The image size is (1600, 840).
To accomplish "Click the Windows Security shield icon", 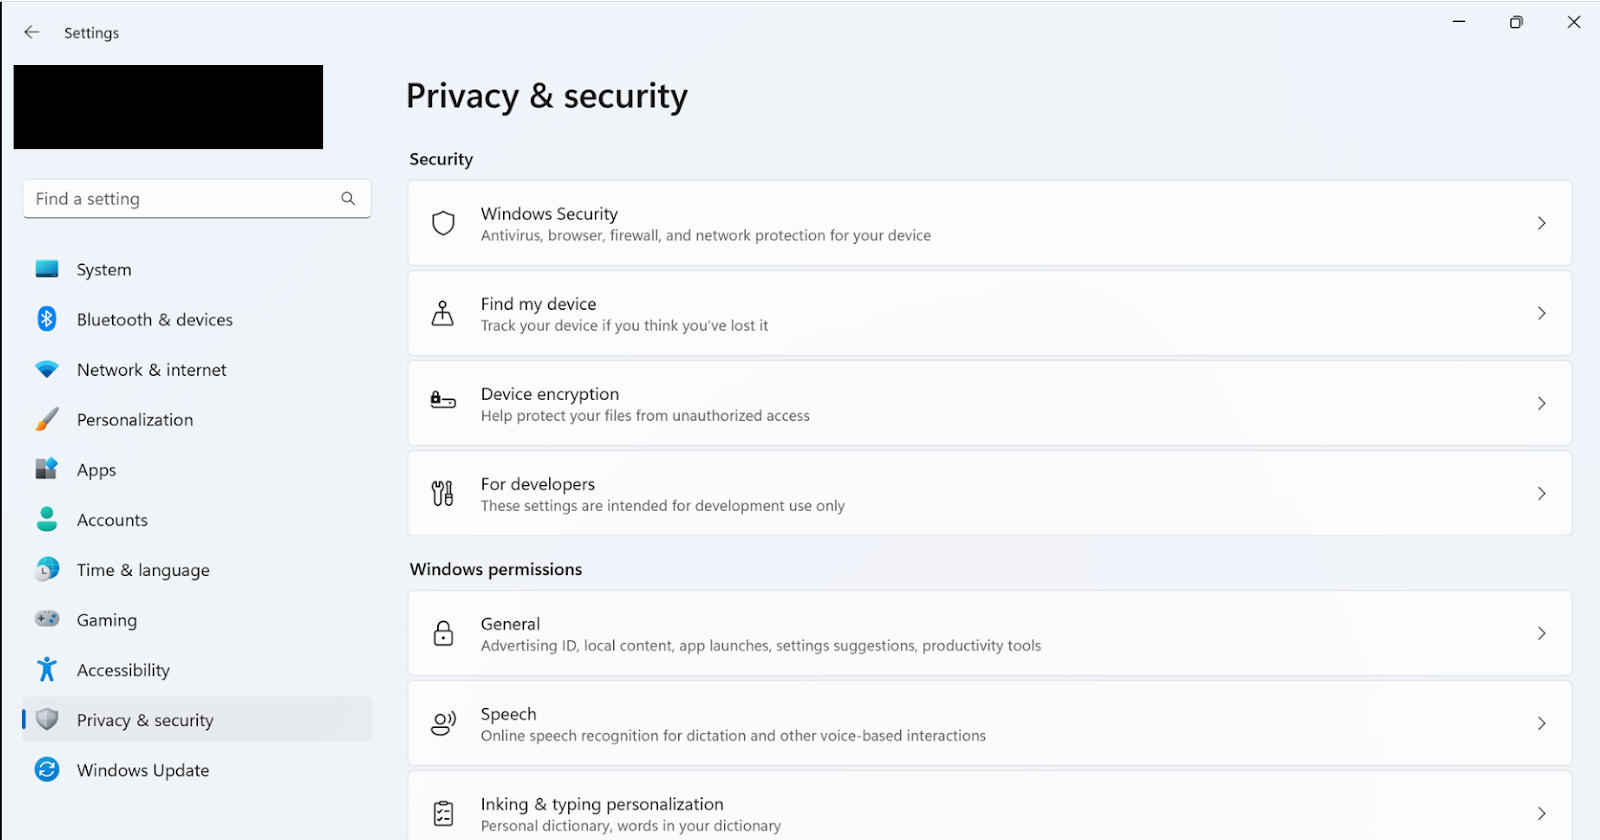I will [443, 223].
